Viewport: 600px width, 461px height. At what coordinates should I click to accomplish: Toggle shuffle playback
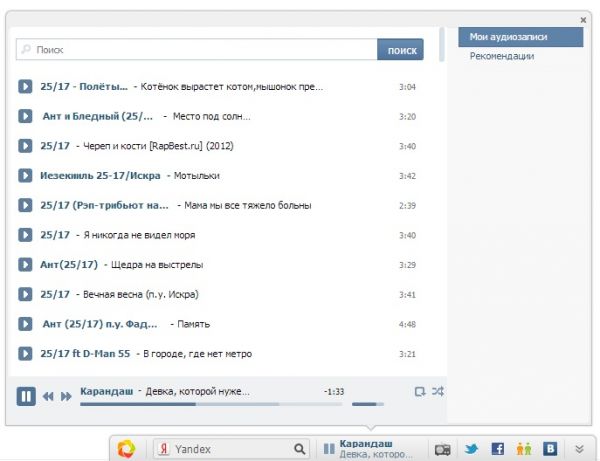[x=438, y=391]
